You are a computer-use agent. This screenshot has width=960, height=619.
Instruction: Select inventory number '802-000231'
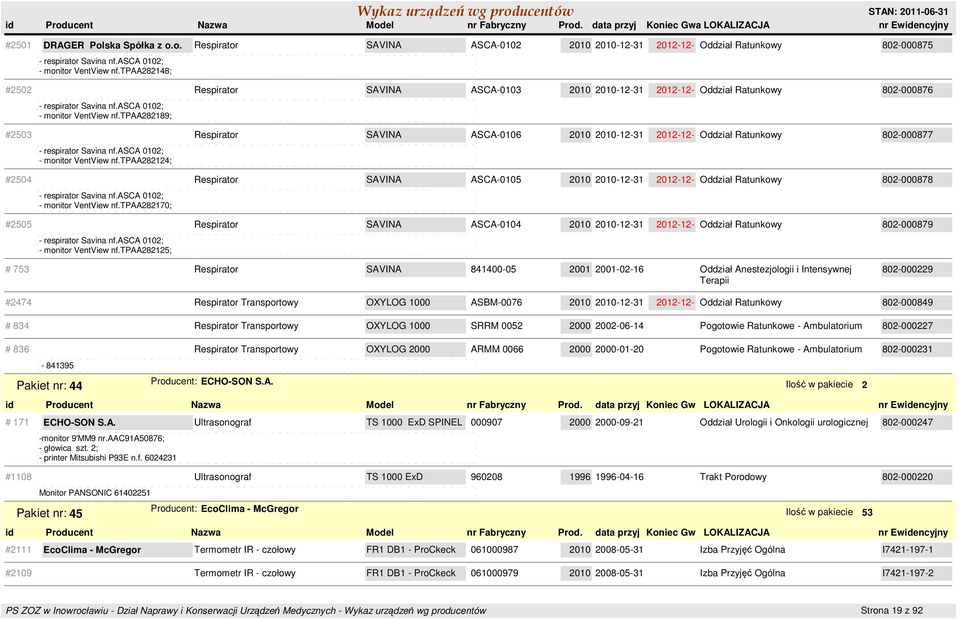pos(907,349)
